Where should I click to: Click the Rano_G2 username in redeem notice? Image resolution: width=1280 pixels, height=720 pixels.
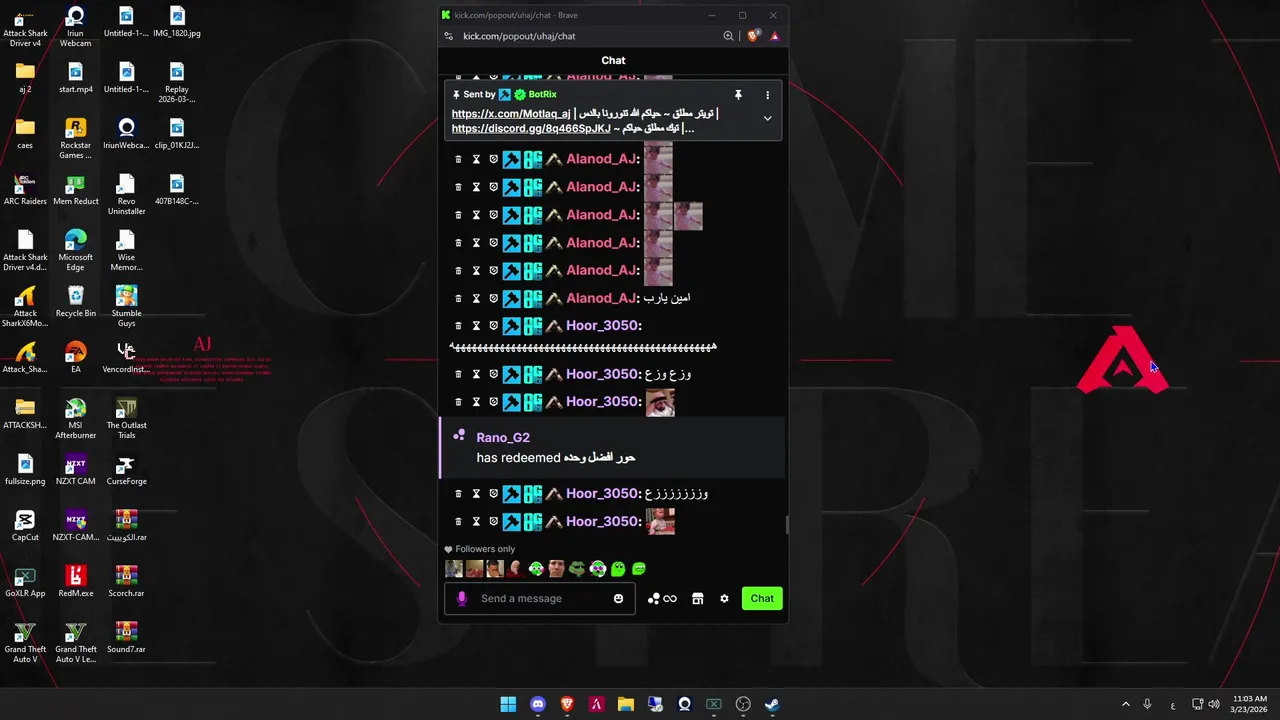tap(503, 438)
